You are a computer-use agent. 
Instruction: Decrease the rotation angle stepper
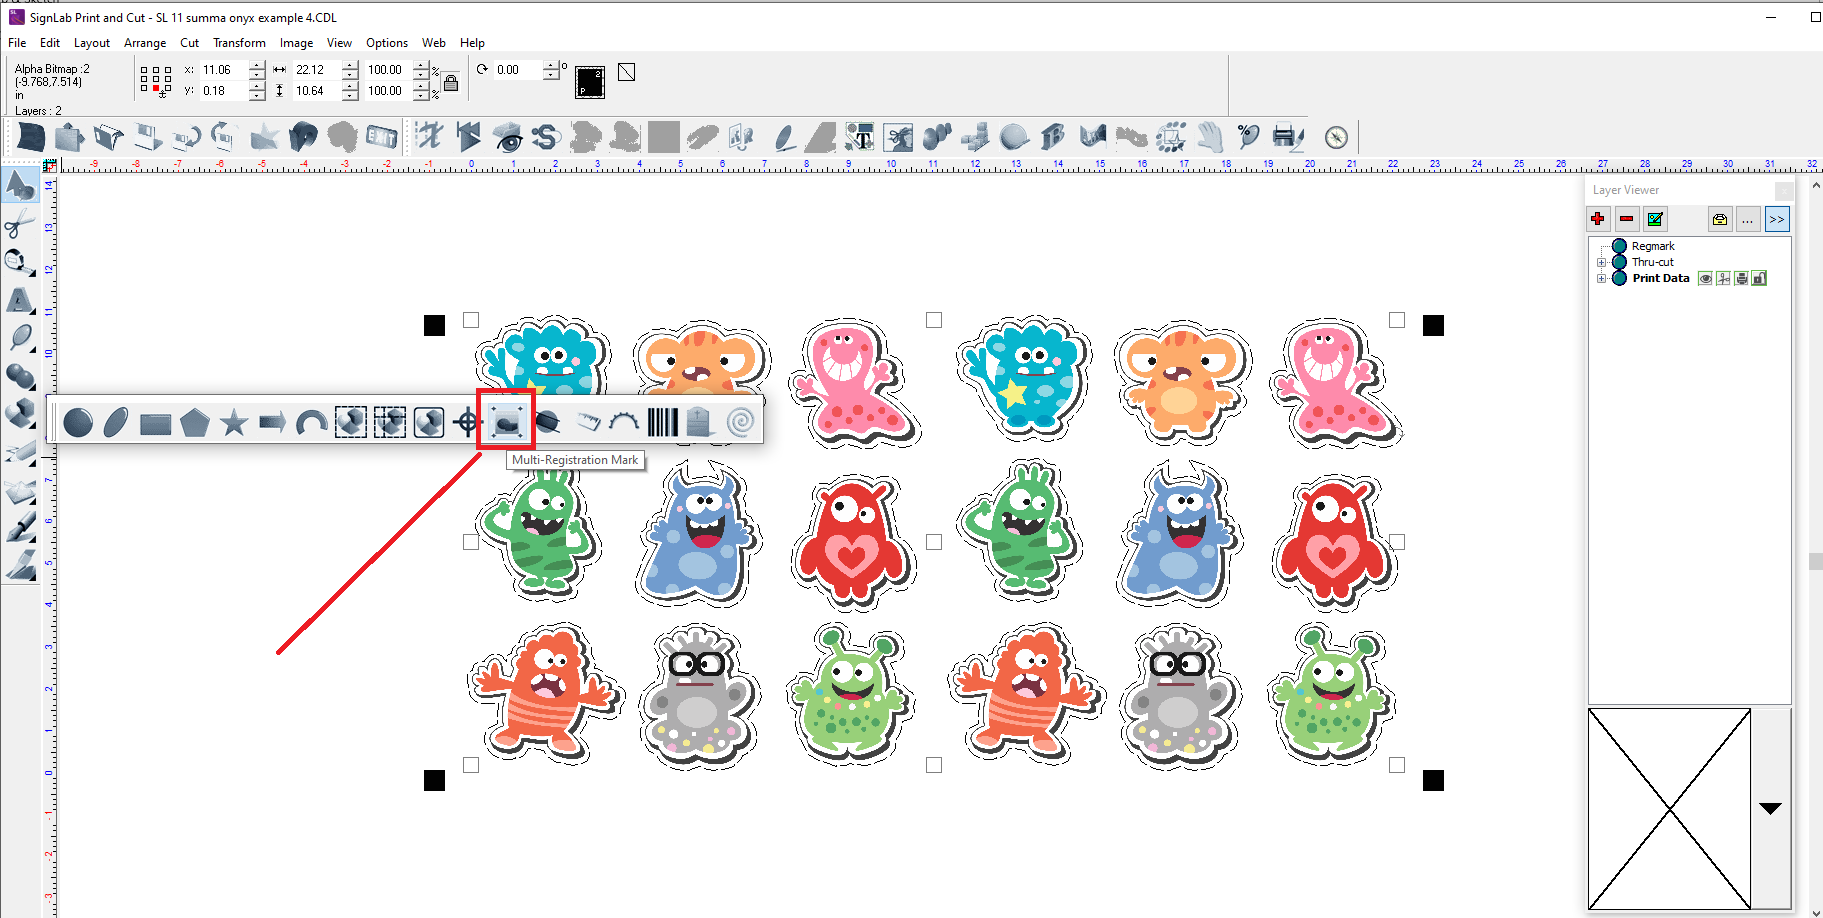pos(551,75)
